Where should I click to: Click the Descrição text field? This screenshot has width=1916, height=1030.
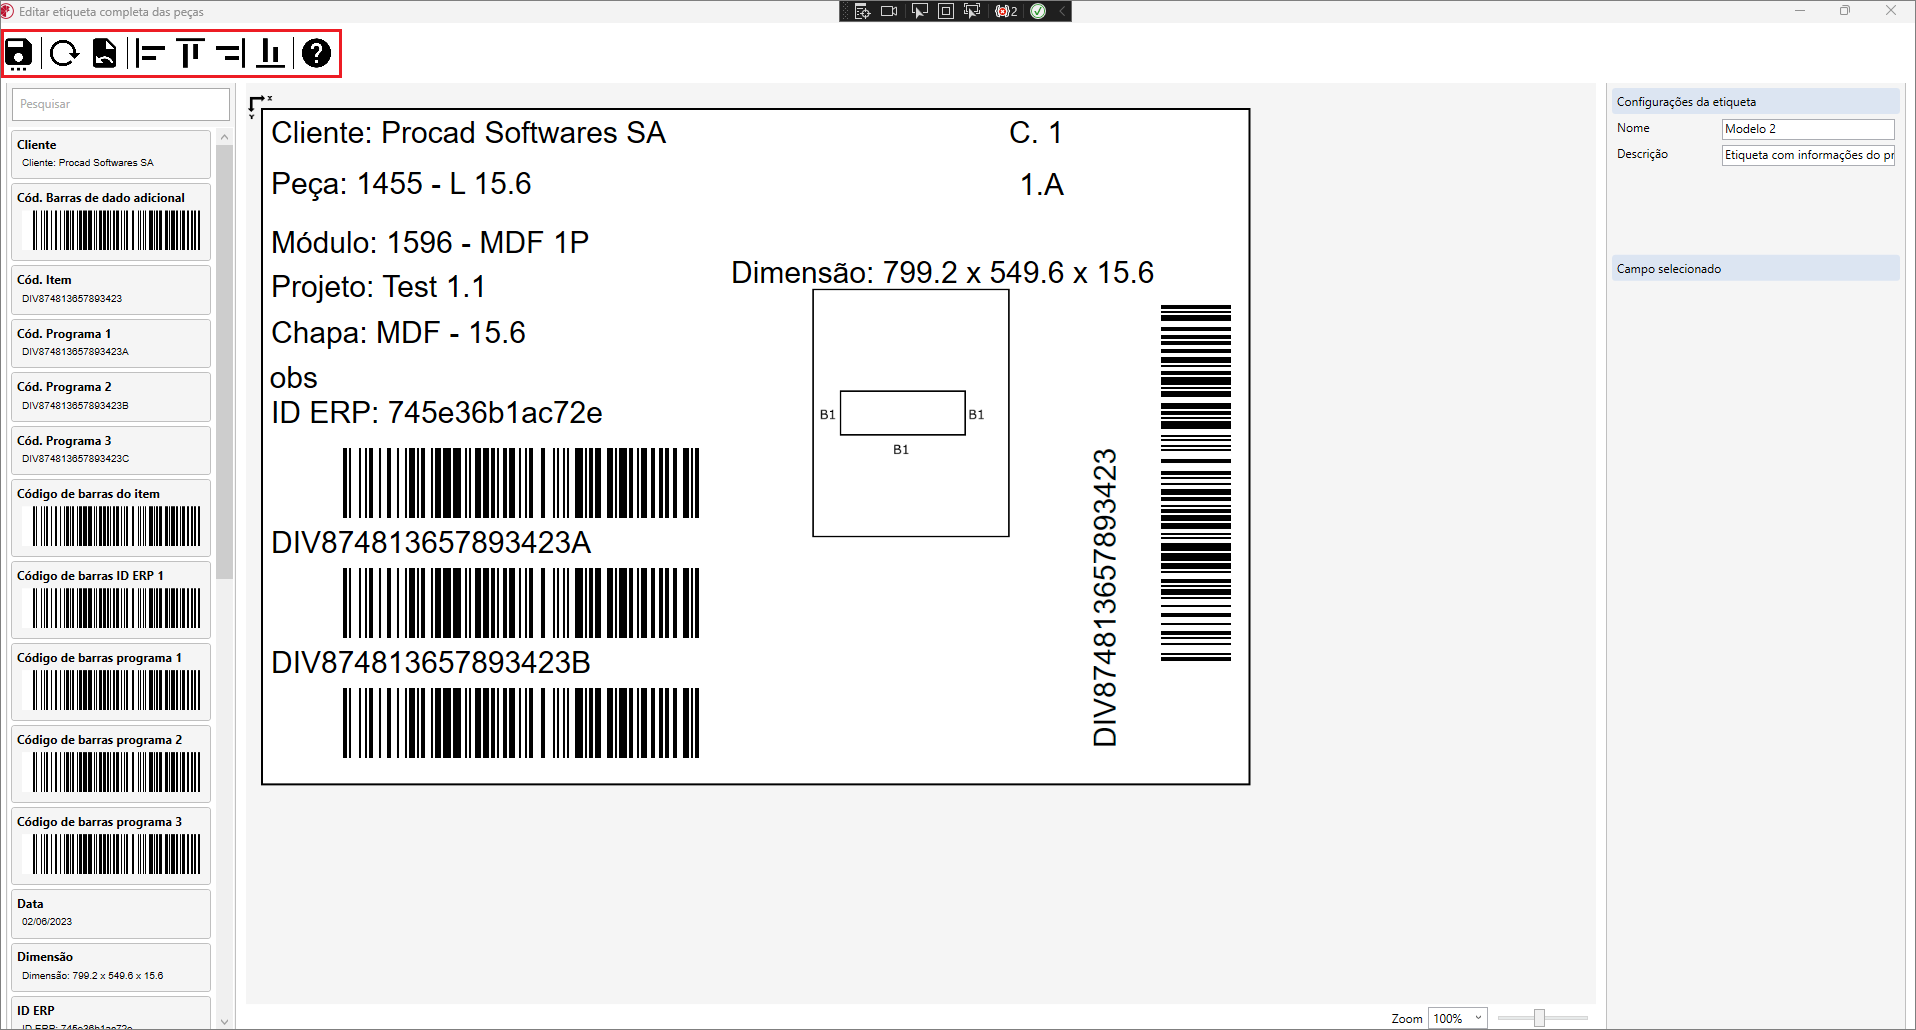point(1807,155)
